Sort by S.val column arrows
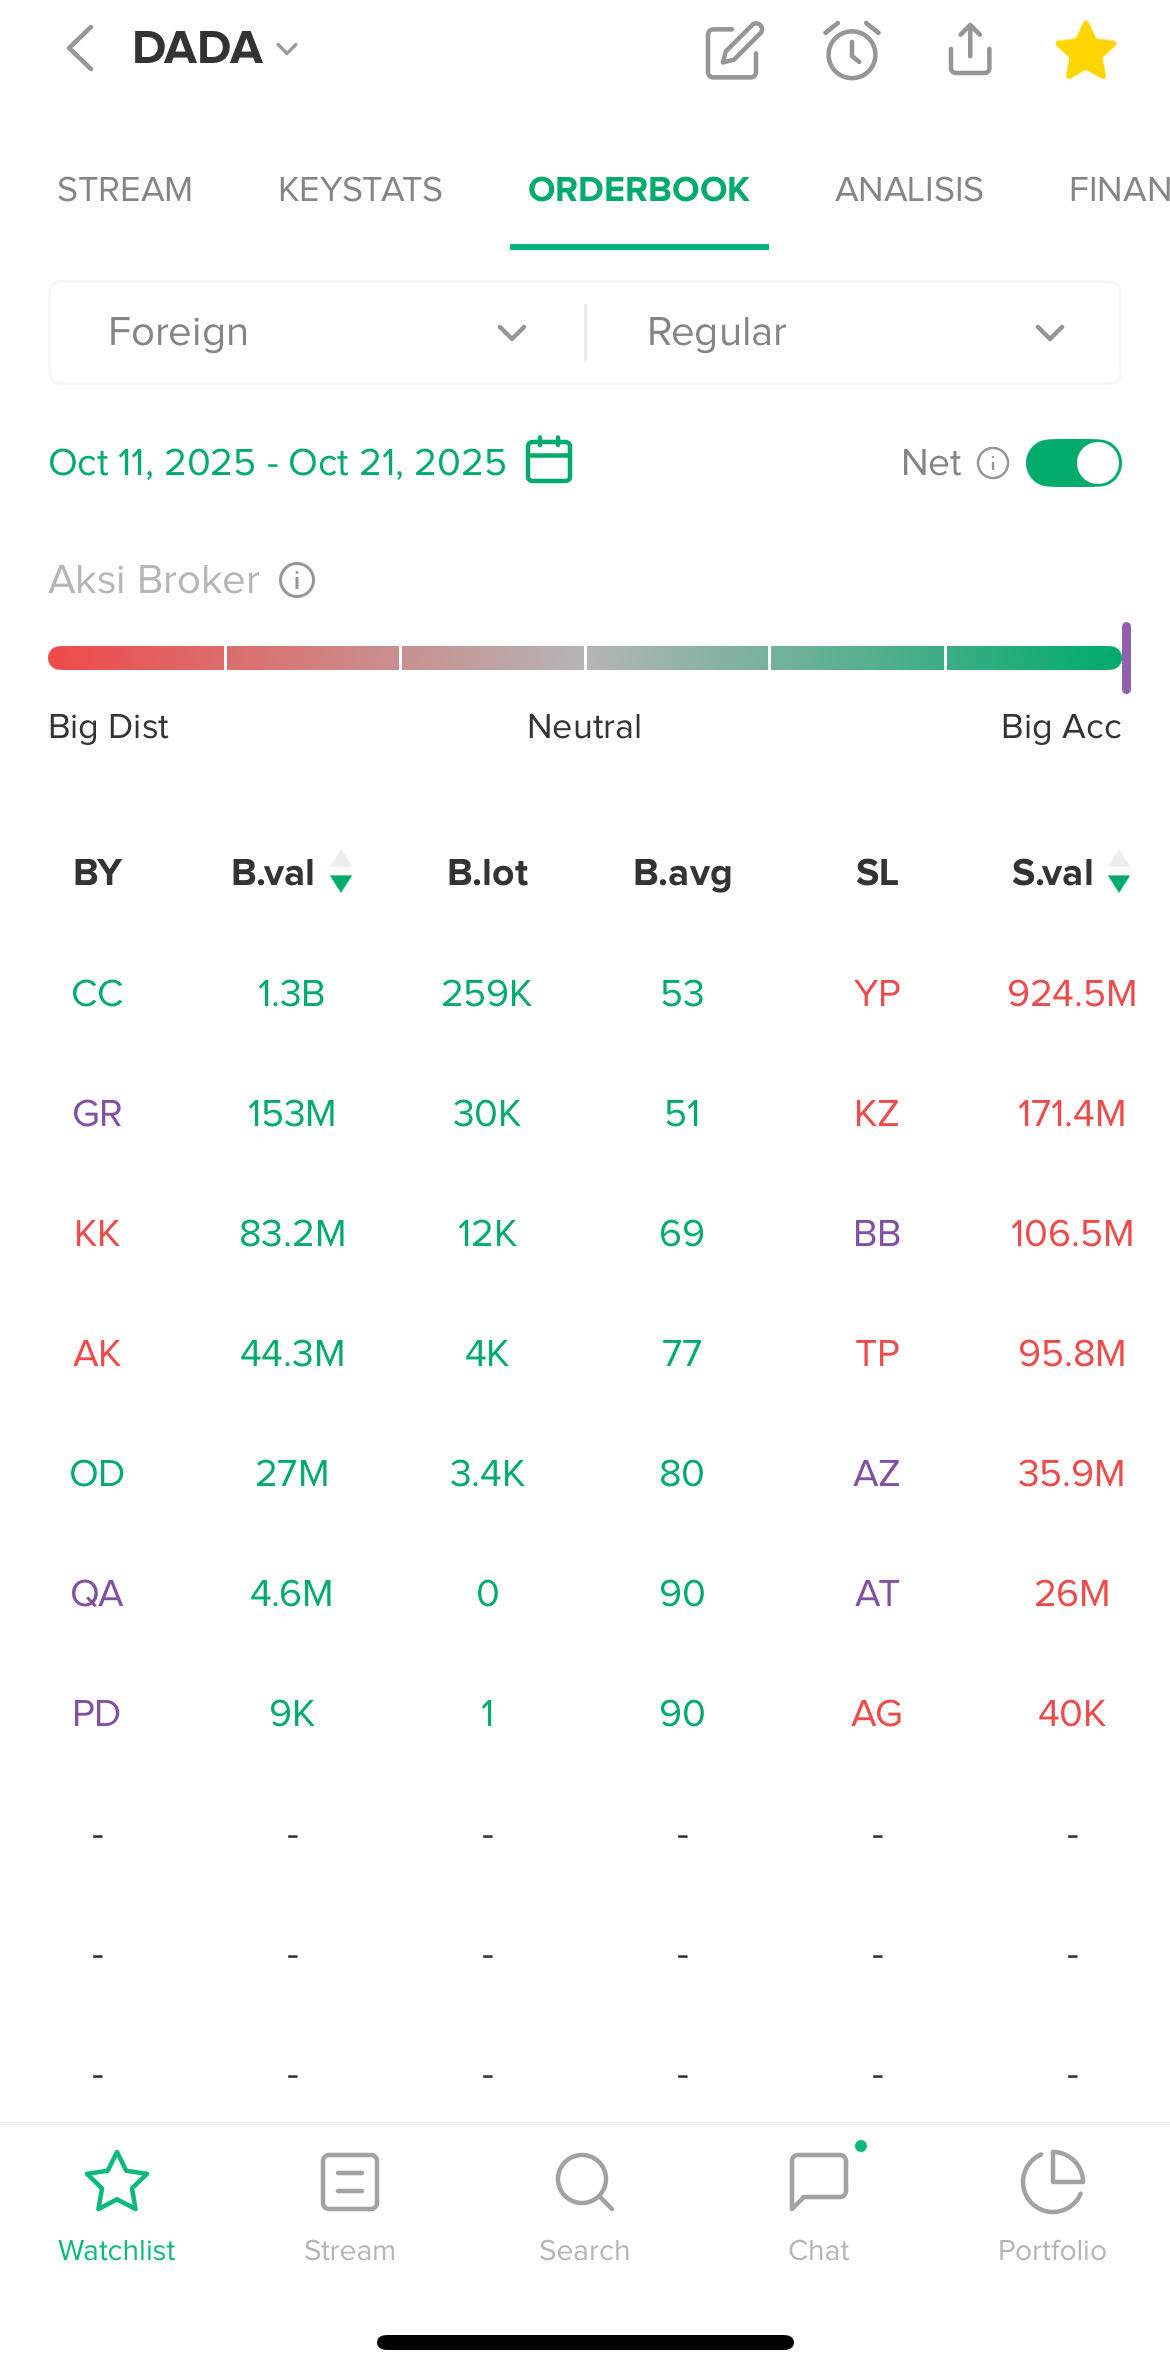The height and width of the screenshot is (2356, 1170). pos(1119,872)
